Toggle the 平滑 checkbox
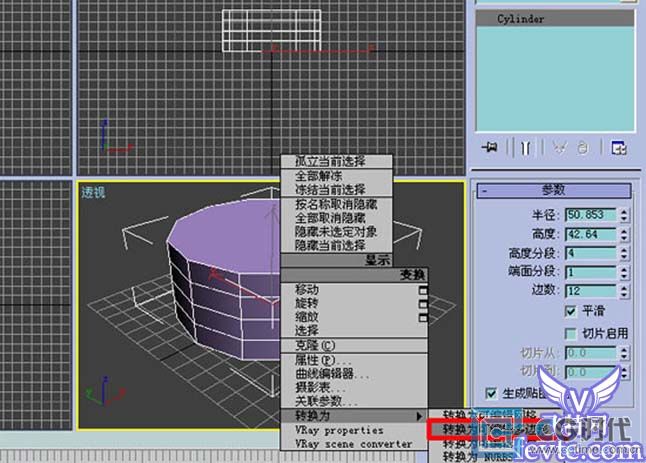Screen dimensions: 646x463 point(571,311)
